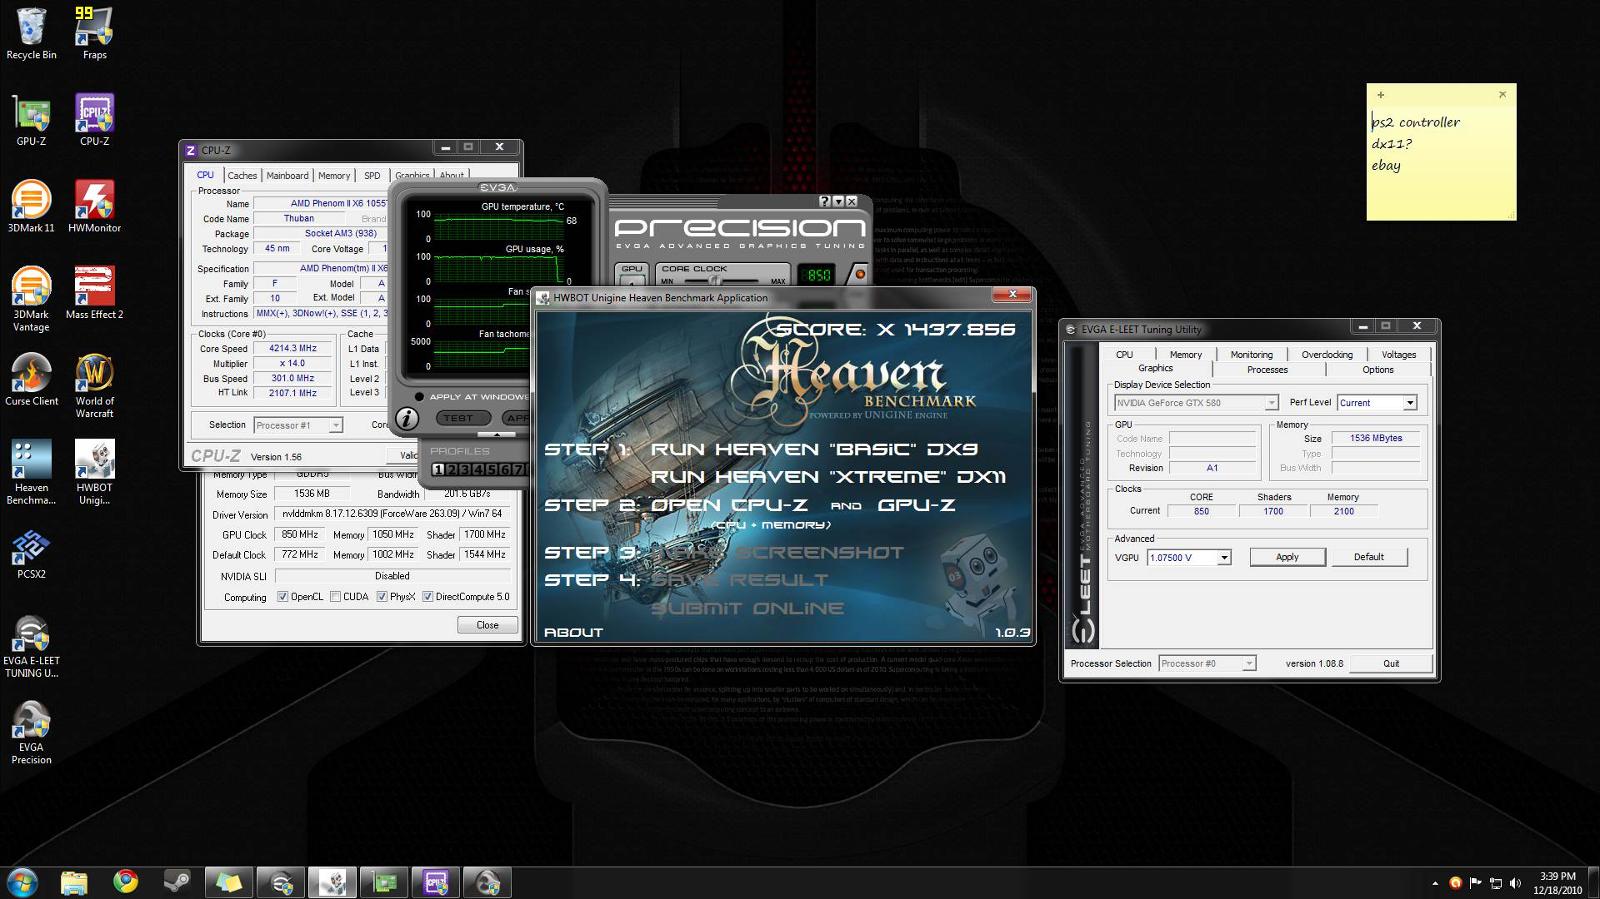Open the SPD tab in CPU-Z
This screenshot has height=899, width=1600.
372,175
